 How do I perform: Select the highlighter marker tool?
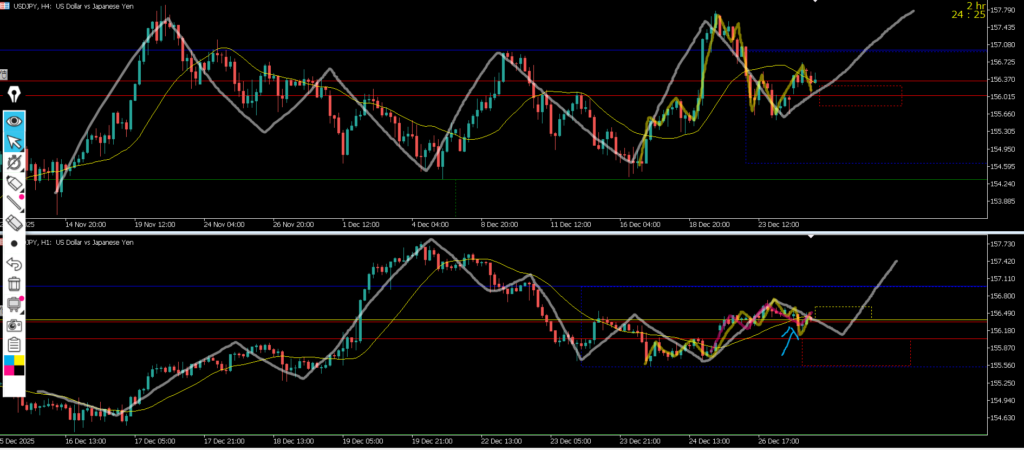tap(15, 182)
